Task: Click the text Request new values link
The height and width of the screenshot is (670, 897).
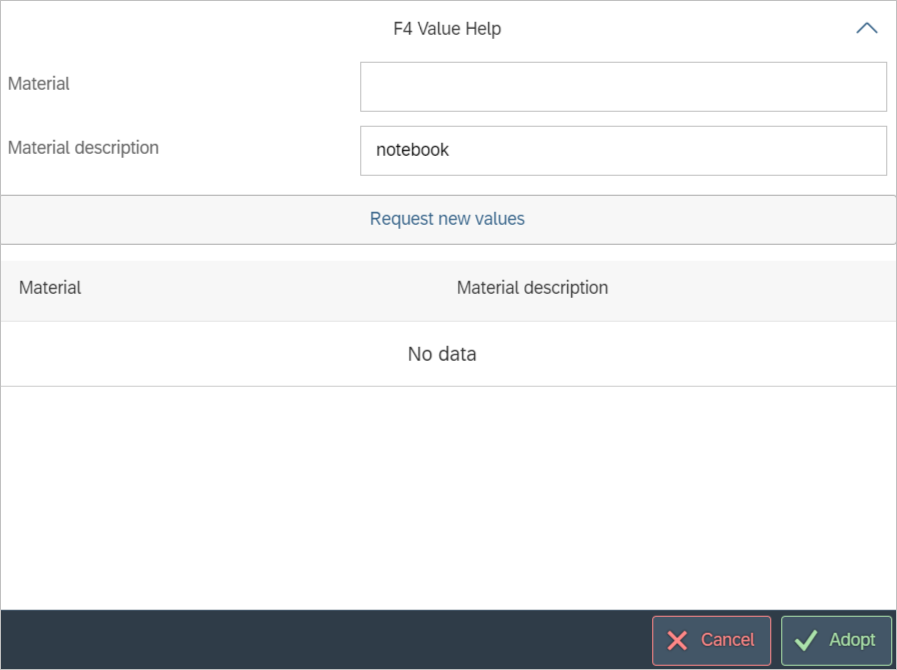Action: 447,219
